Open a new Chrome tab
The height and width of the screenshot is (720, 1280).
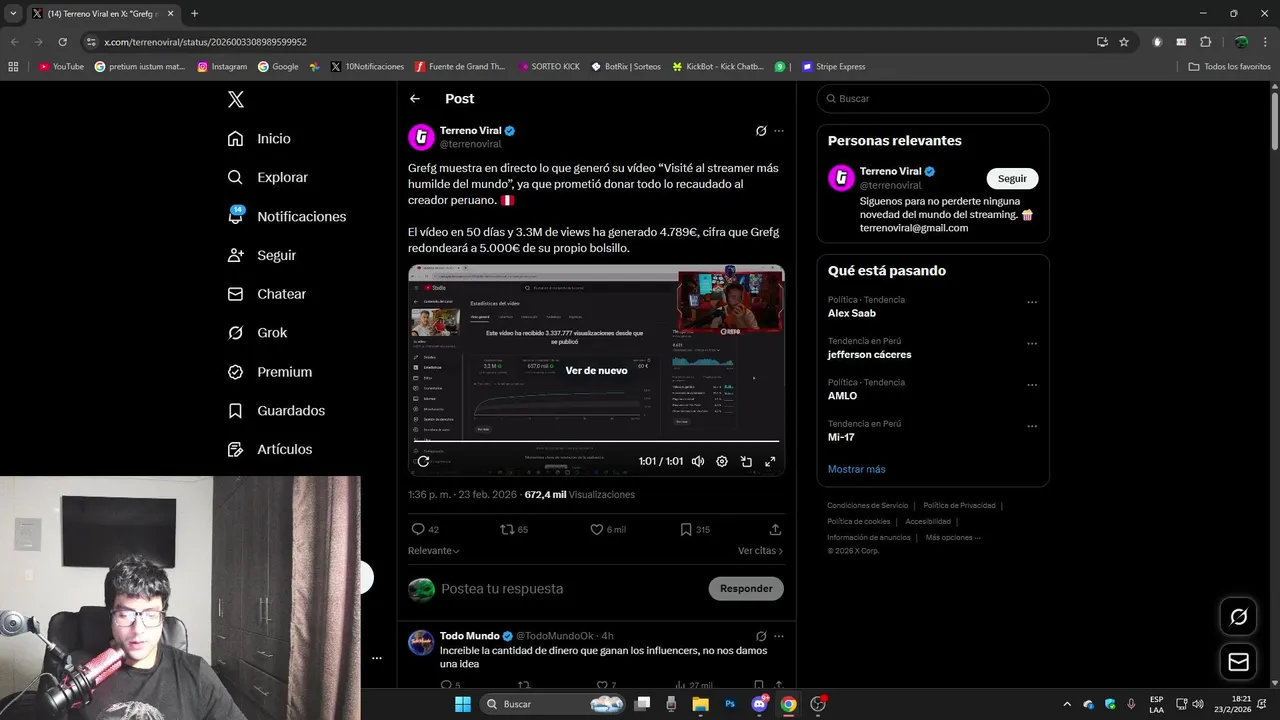coord(194,13)
